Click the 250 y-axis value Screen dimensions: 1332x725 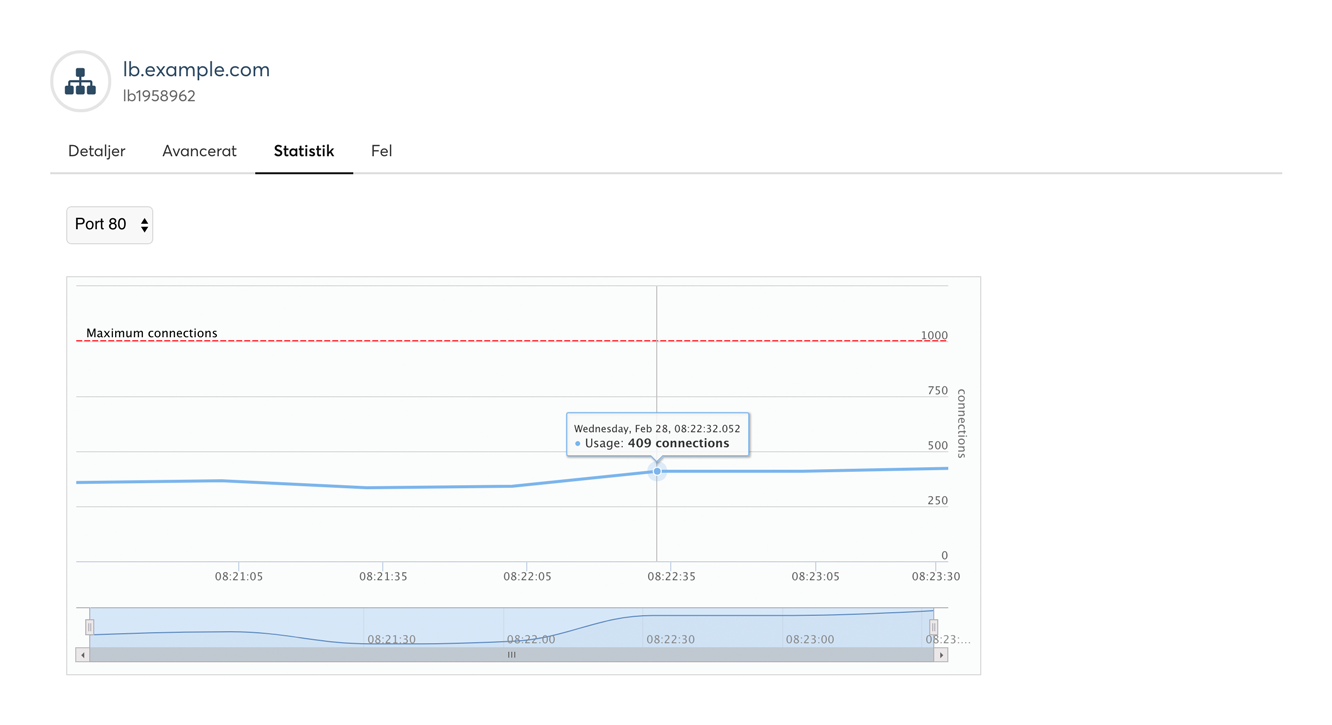[x=937, y=501]
